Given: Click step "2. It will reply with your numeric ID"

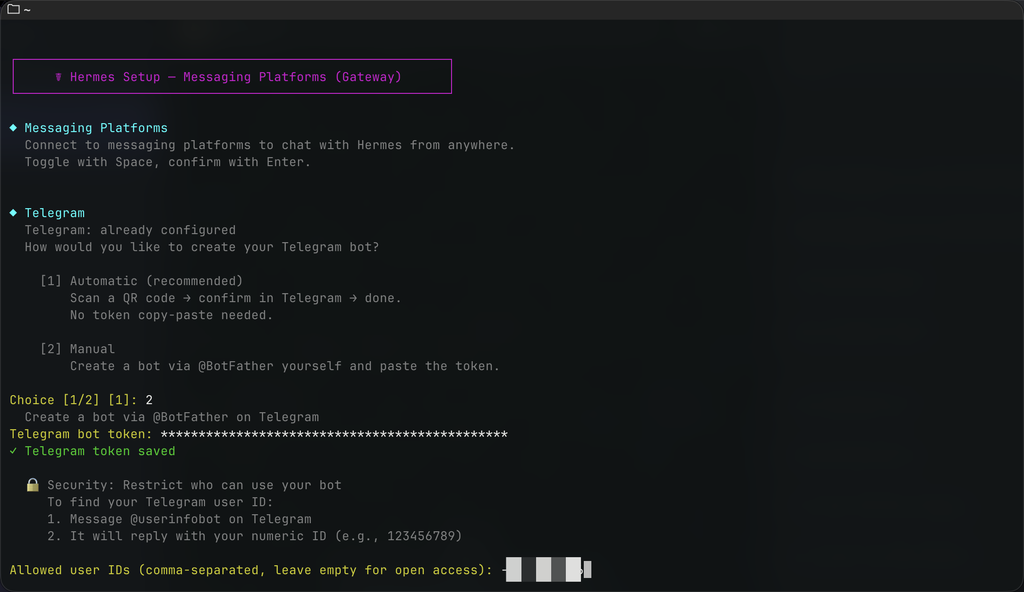Looking at the screenshot, I should pyautogui.click(x=255, y=536).
